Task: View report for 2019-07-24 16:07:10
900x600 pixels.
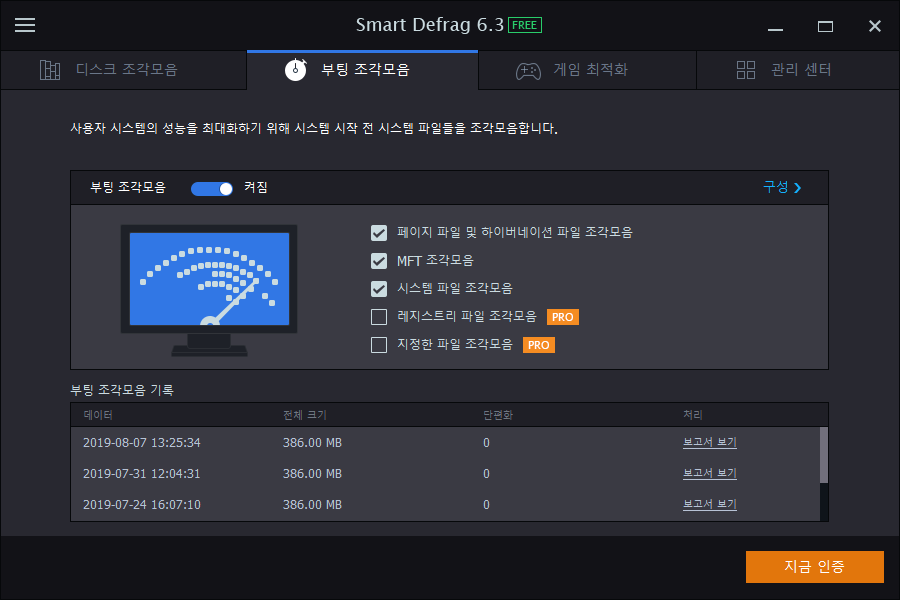Action: point(709,504)
